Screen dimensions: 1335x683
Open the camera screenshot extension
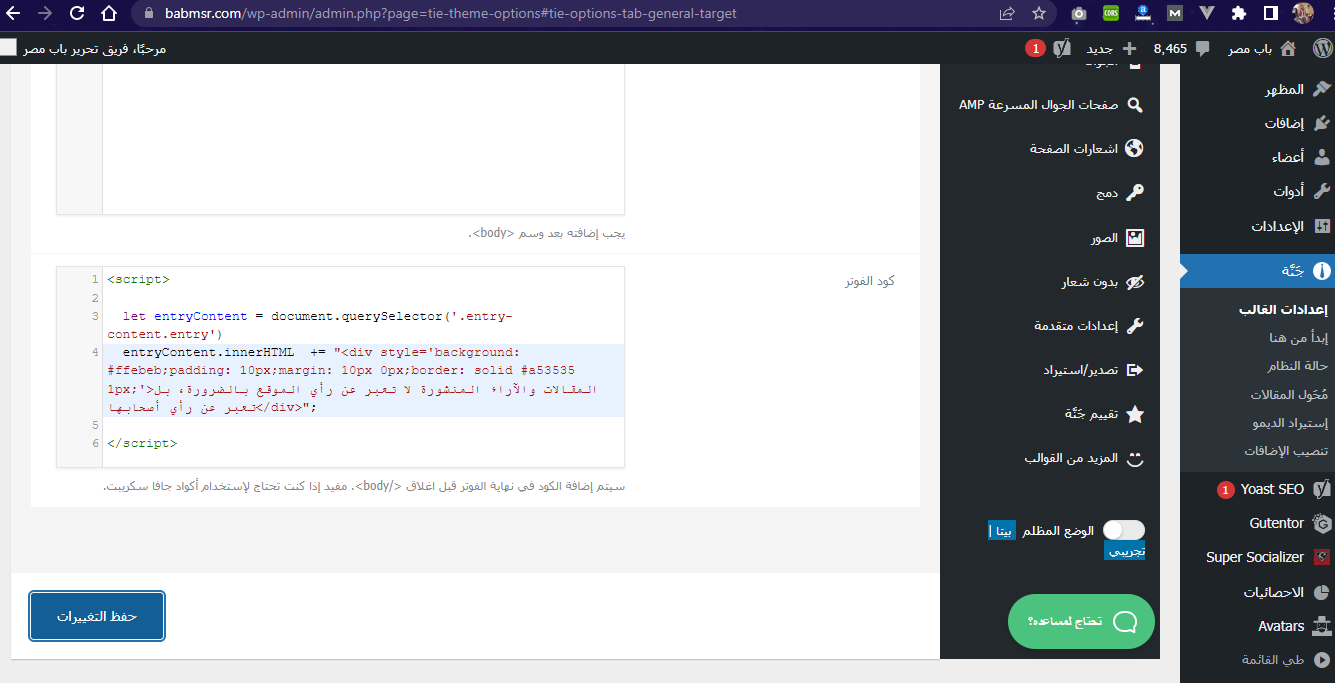(x=1079, y=14)
